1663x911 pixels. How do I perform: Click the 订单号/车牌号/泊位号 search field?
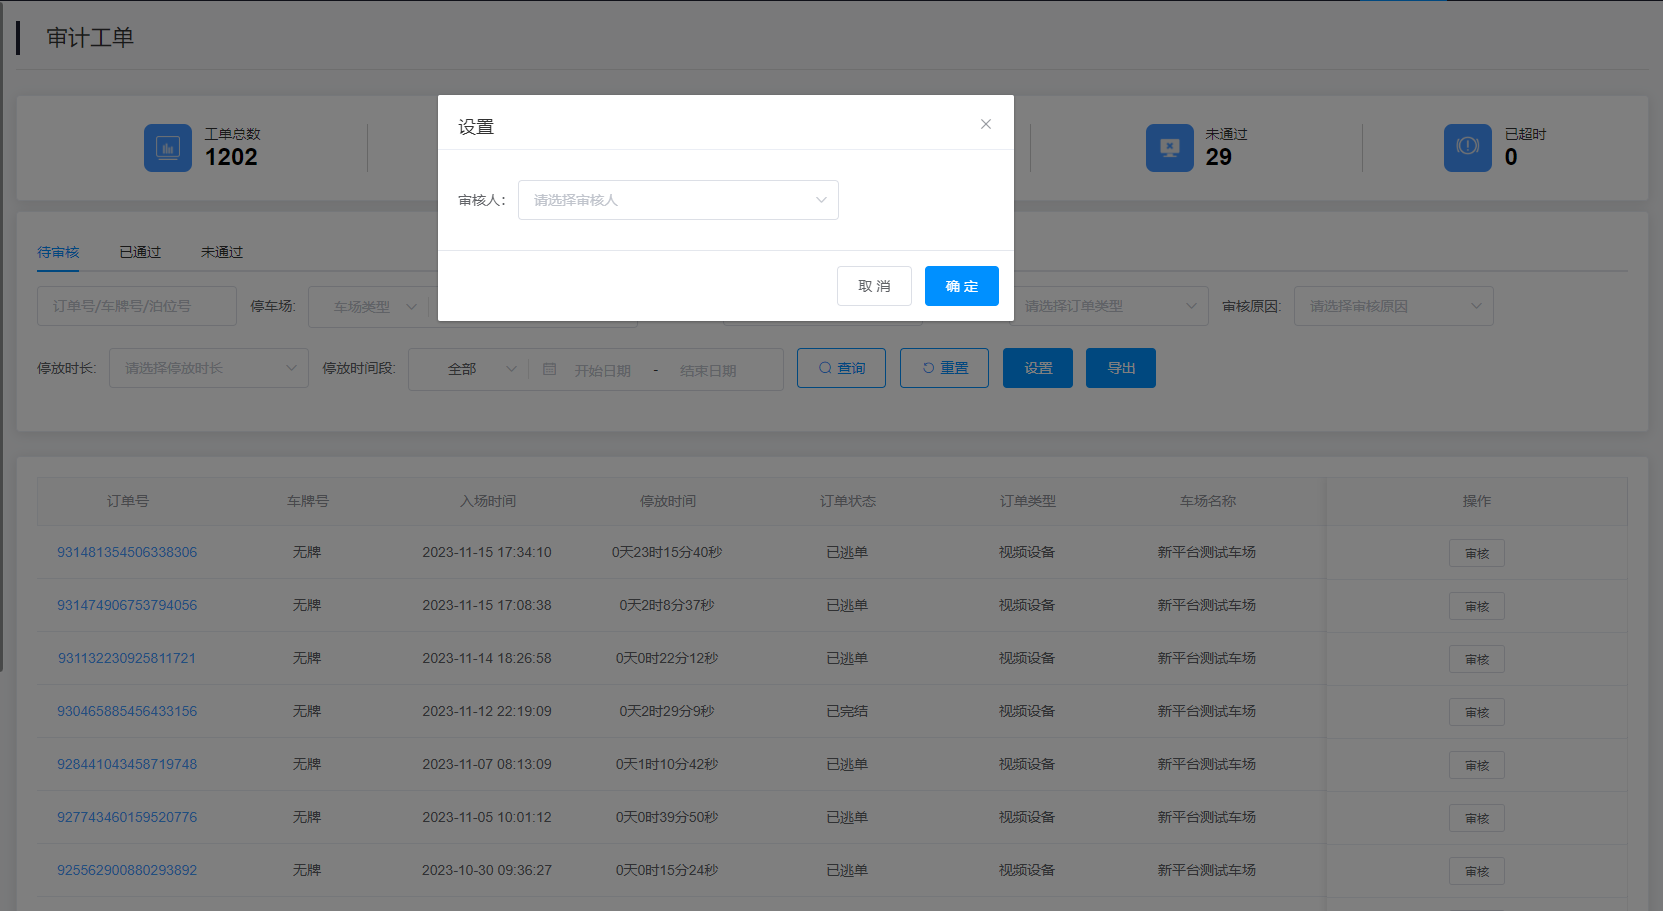[136, 306]
